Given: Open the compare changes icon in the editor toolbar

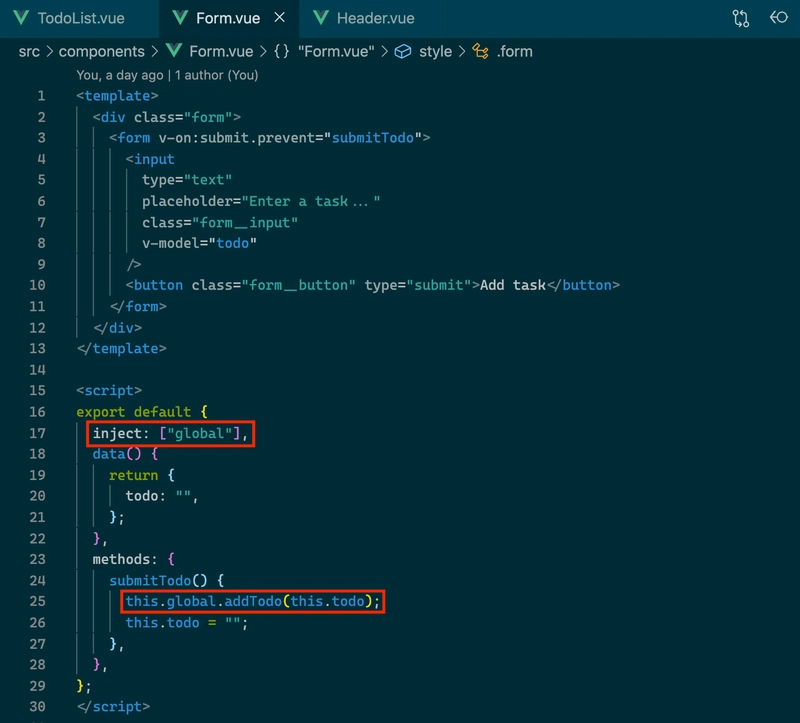Looking at the screenshot, I should point(740,18).
